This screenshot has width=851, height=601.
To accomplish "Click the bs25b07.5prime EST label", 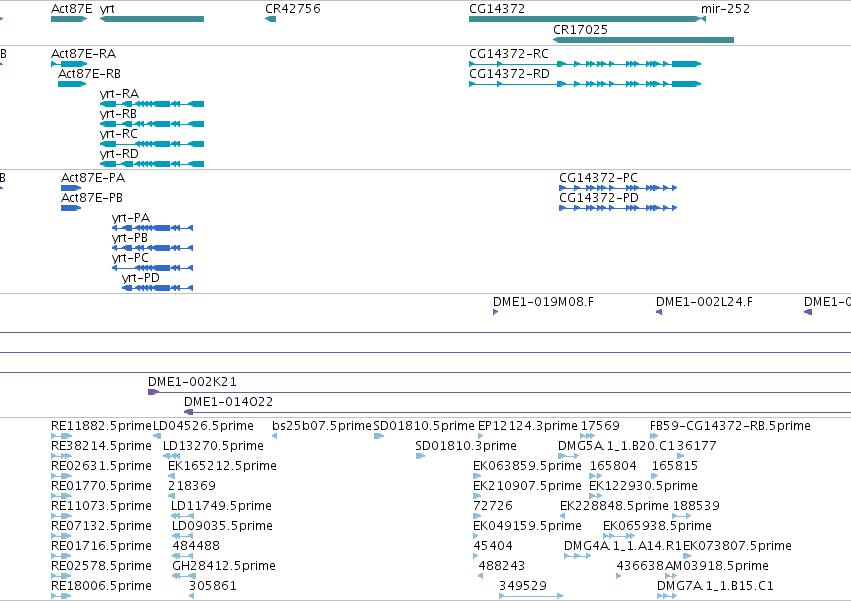I will click(x=322, y=426).
